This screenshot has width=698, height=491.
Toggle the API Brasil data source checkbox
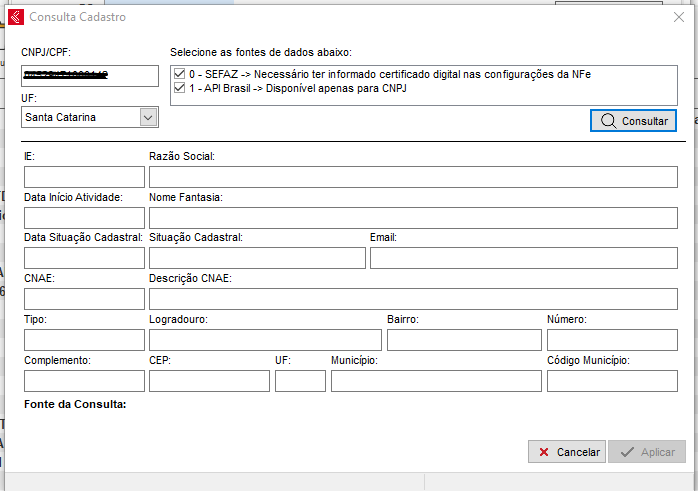click(179, 88)
